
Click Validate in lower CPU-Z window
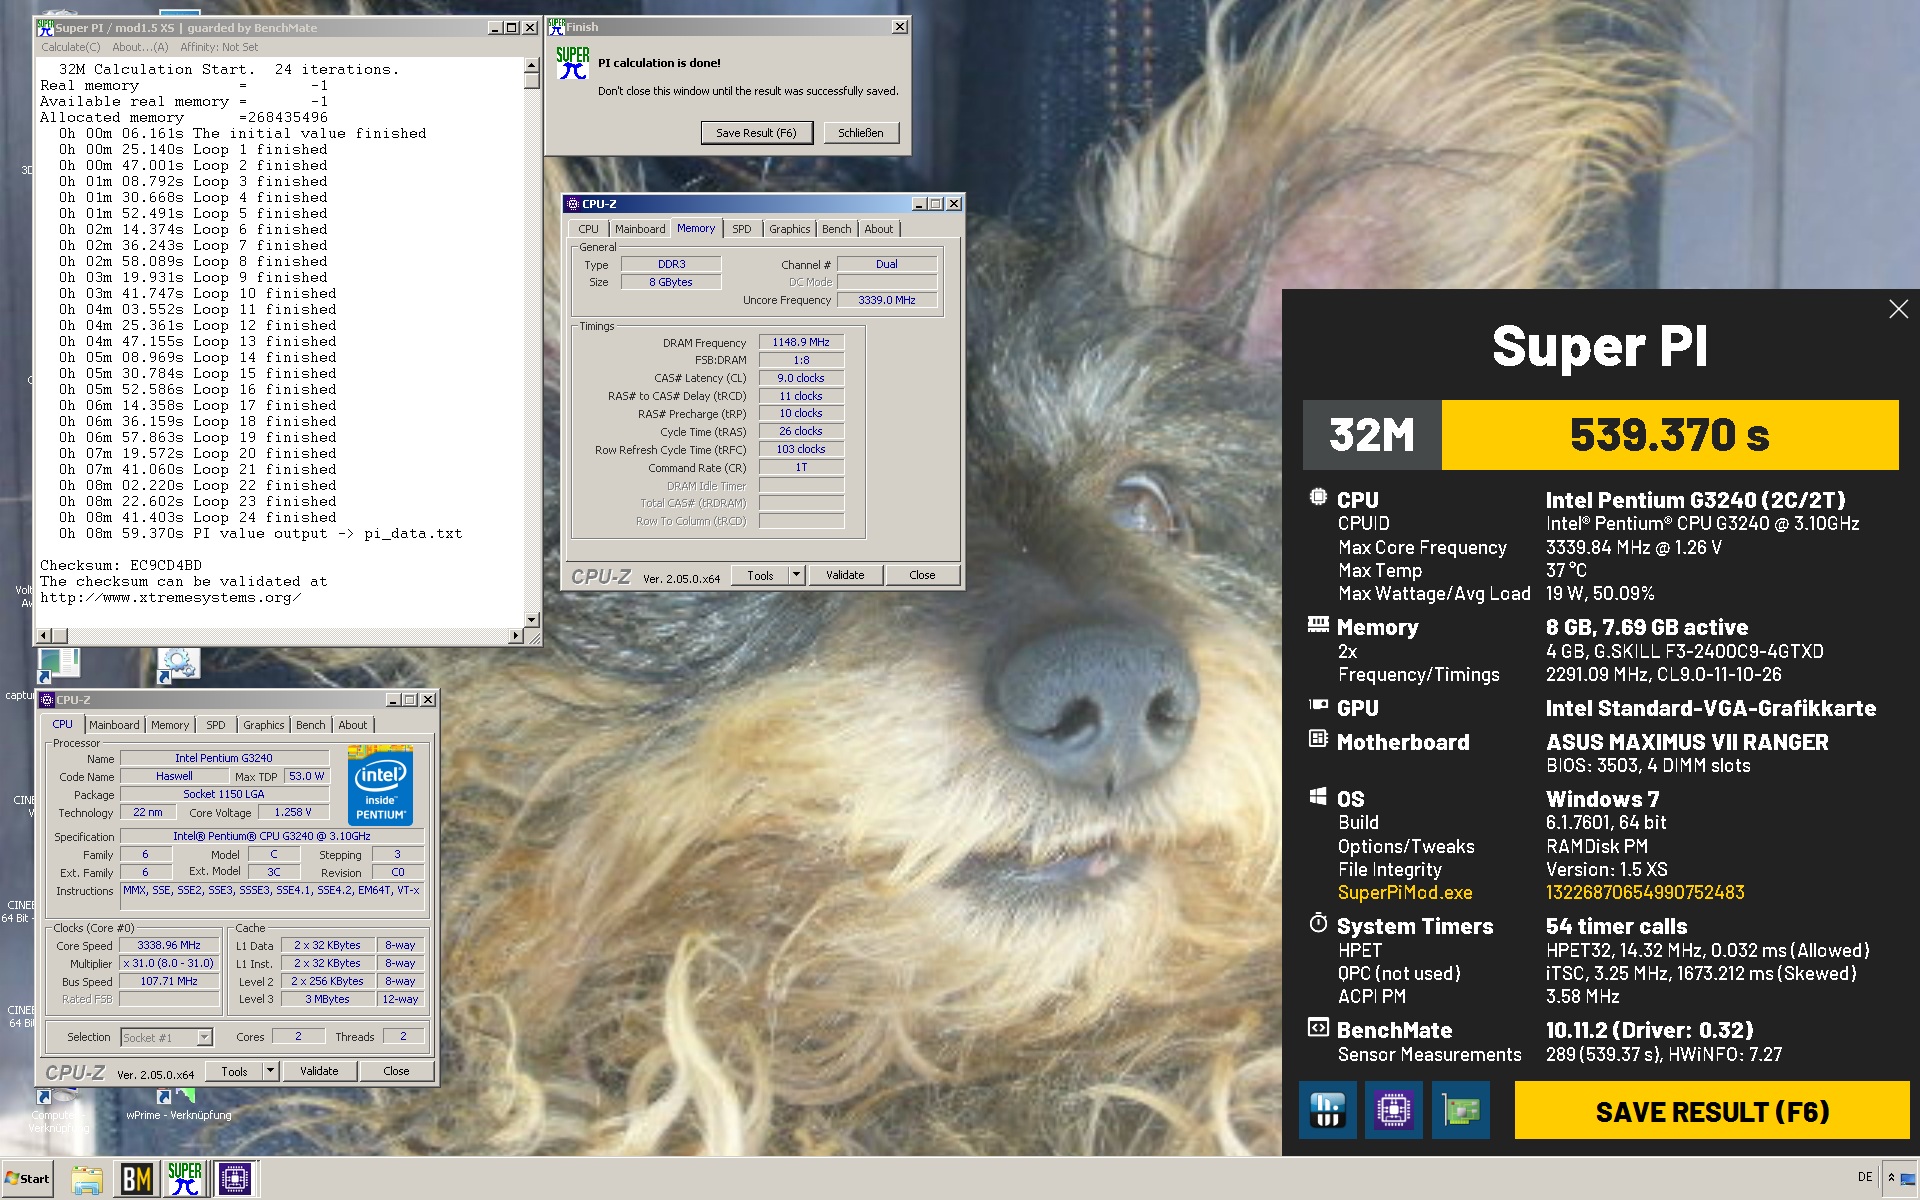click(319, 1071)
